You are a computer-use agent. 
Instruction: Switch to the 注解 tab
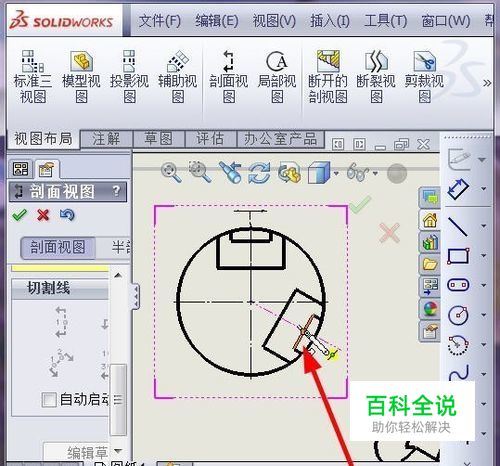107,139
